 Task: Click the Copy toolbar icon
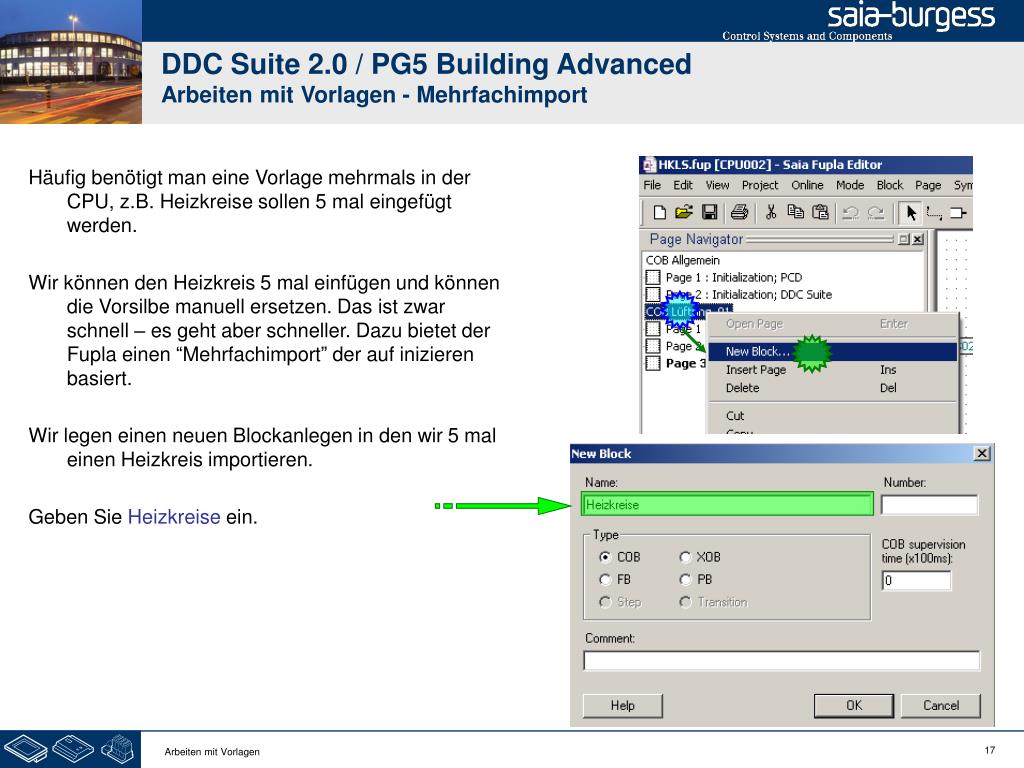click(795, 212)
